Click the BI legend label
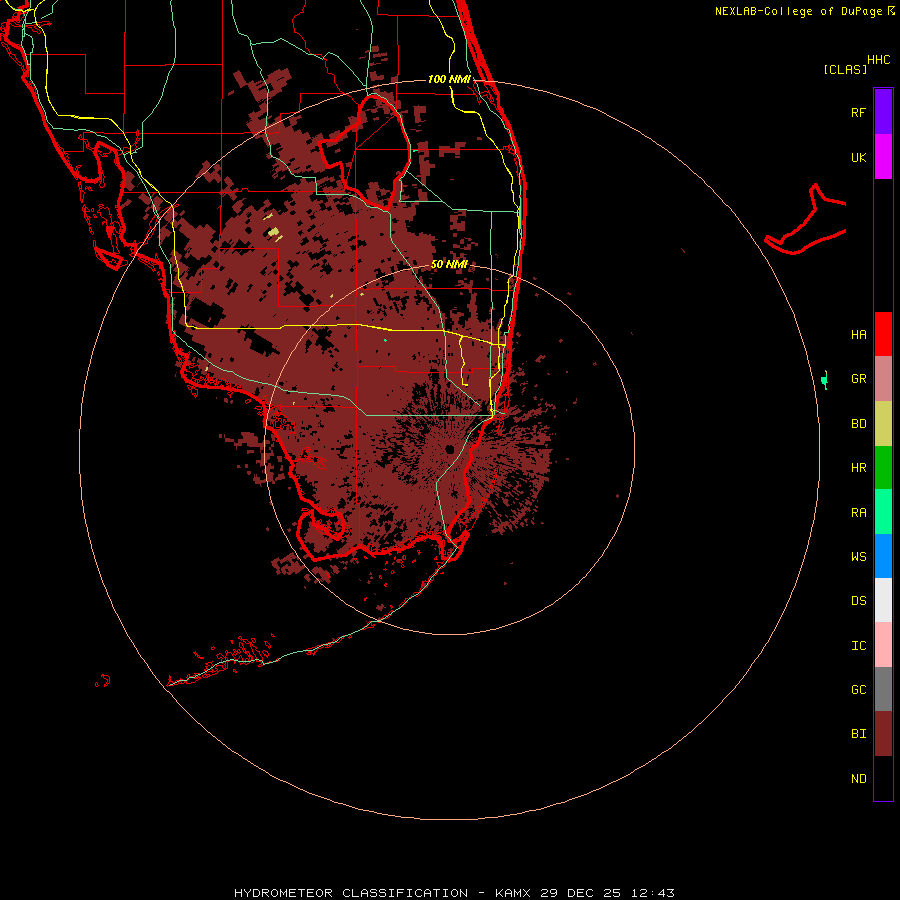The image size is (900, 900). [858, 734]
